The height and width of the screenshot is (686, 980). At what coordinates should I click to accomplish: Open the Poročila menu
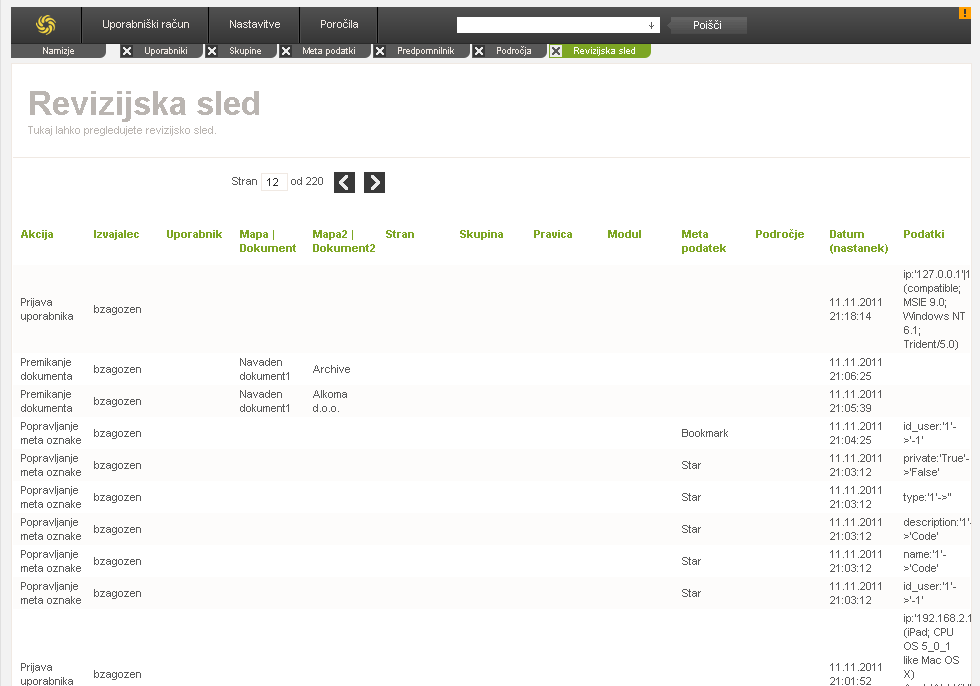click(x=339, y=24)
